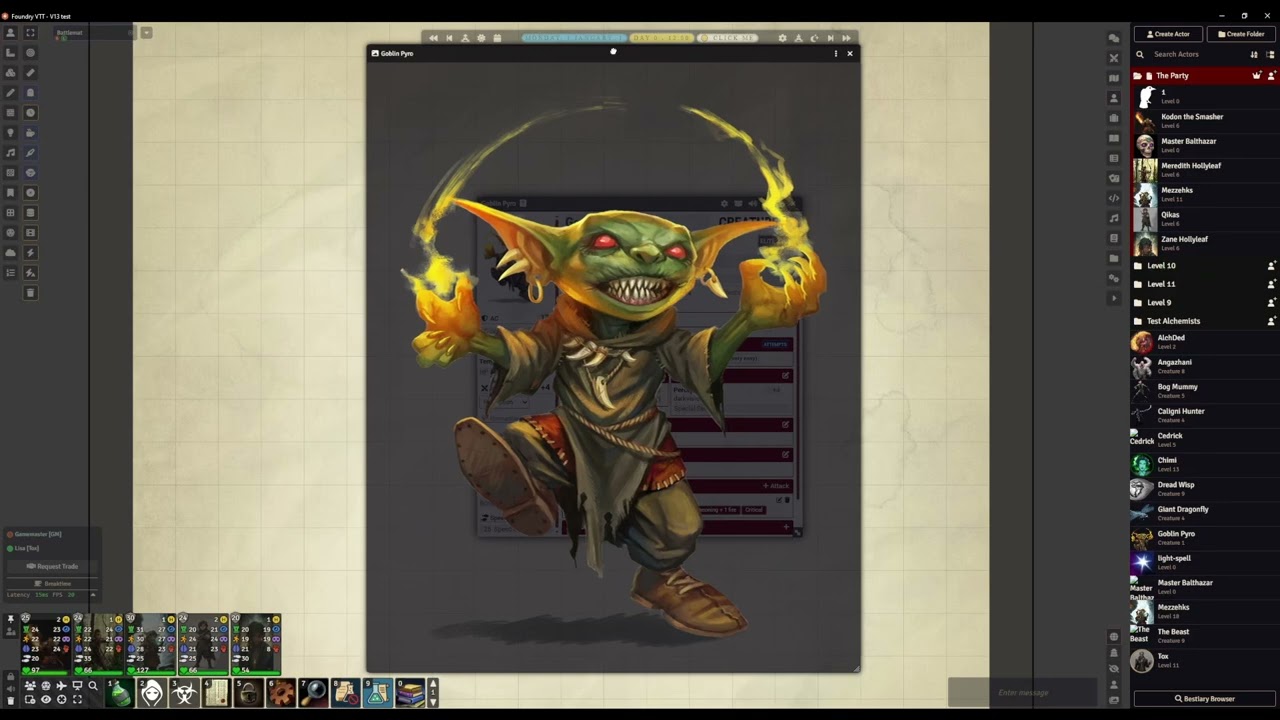This screenshot has width=1280, height=720.
Task: Activate hotbar macro 2 hooded figure
Action: (x=152, y=693)
